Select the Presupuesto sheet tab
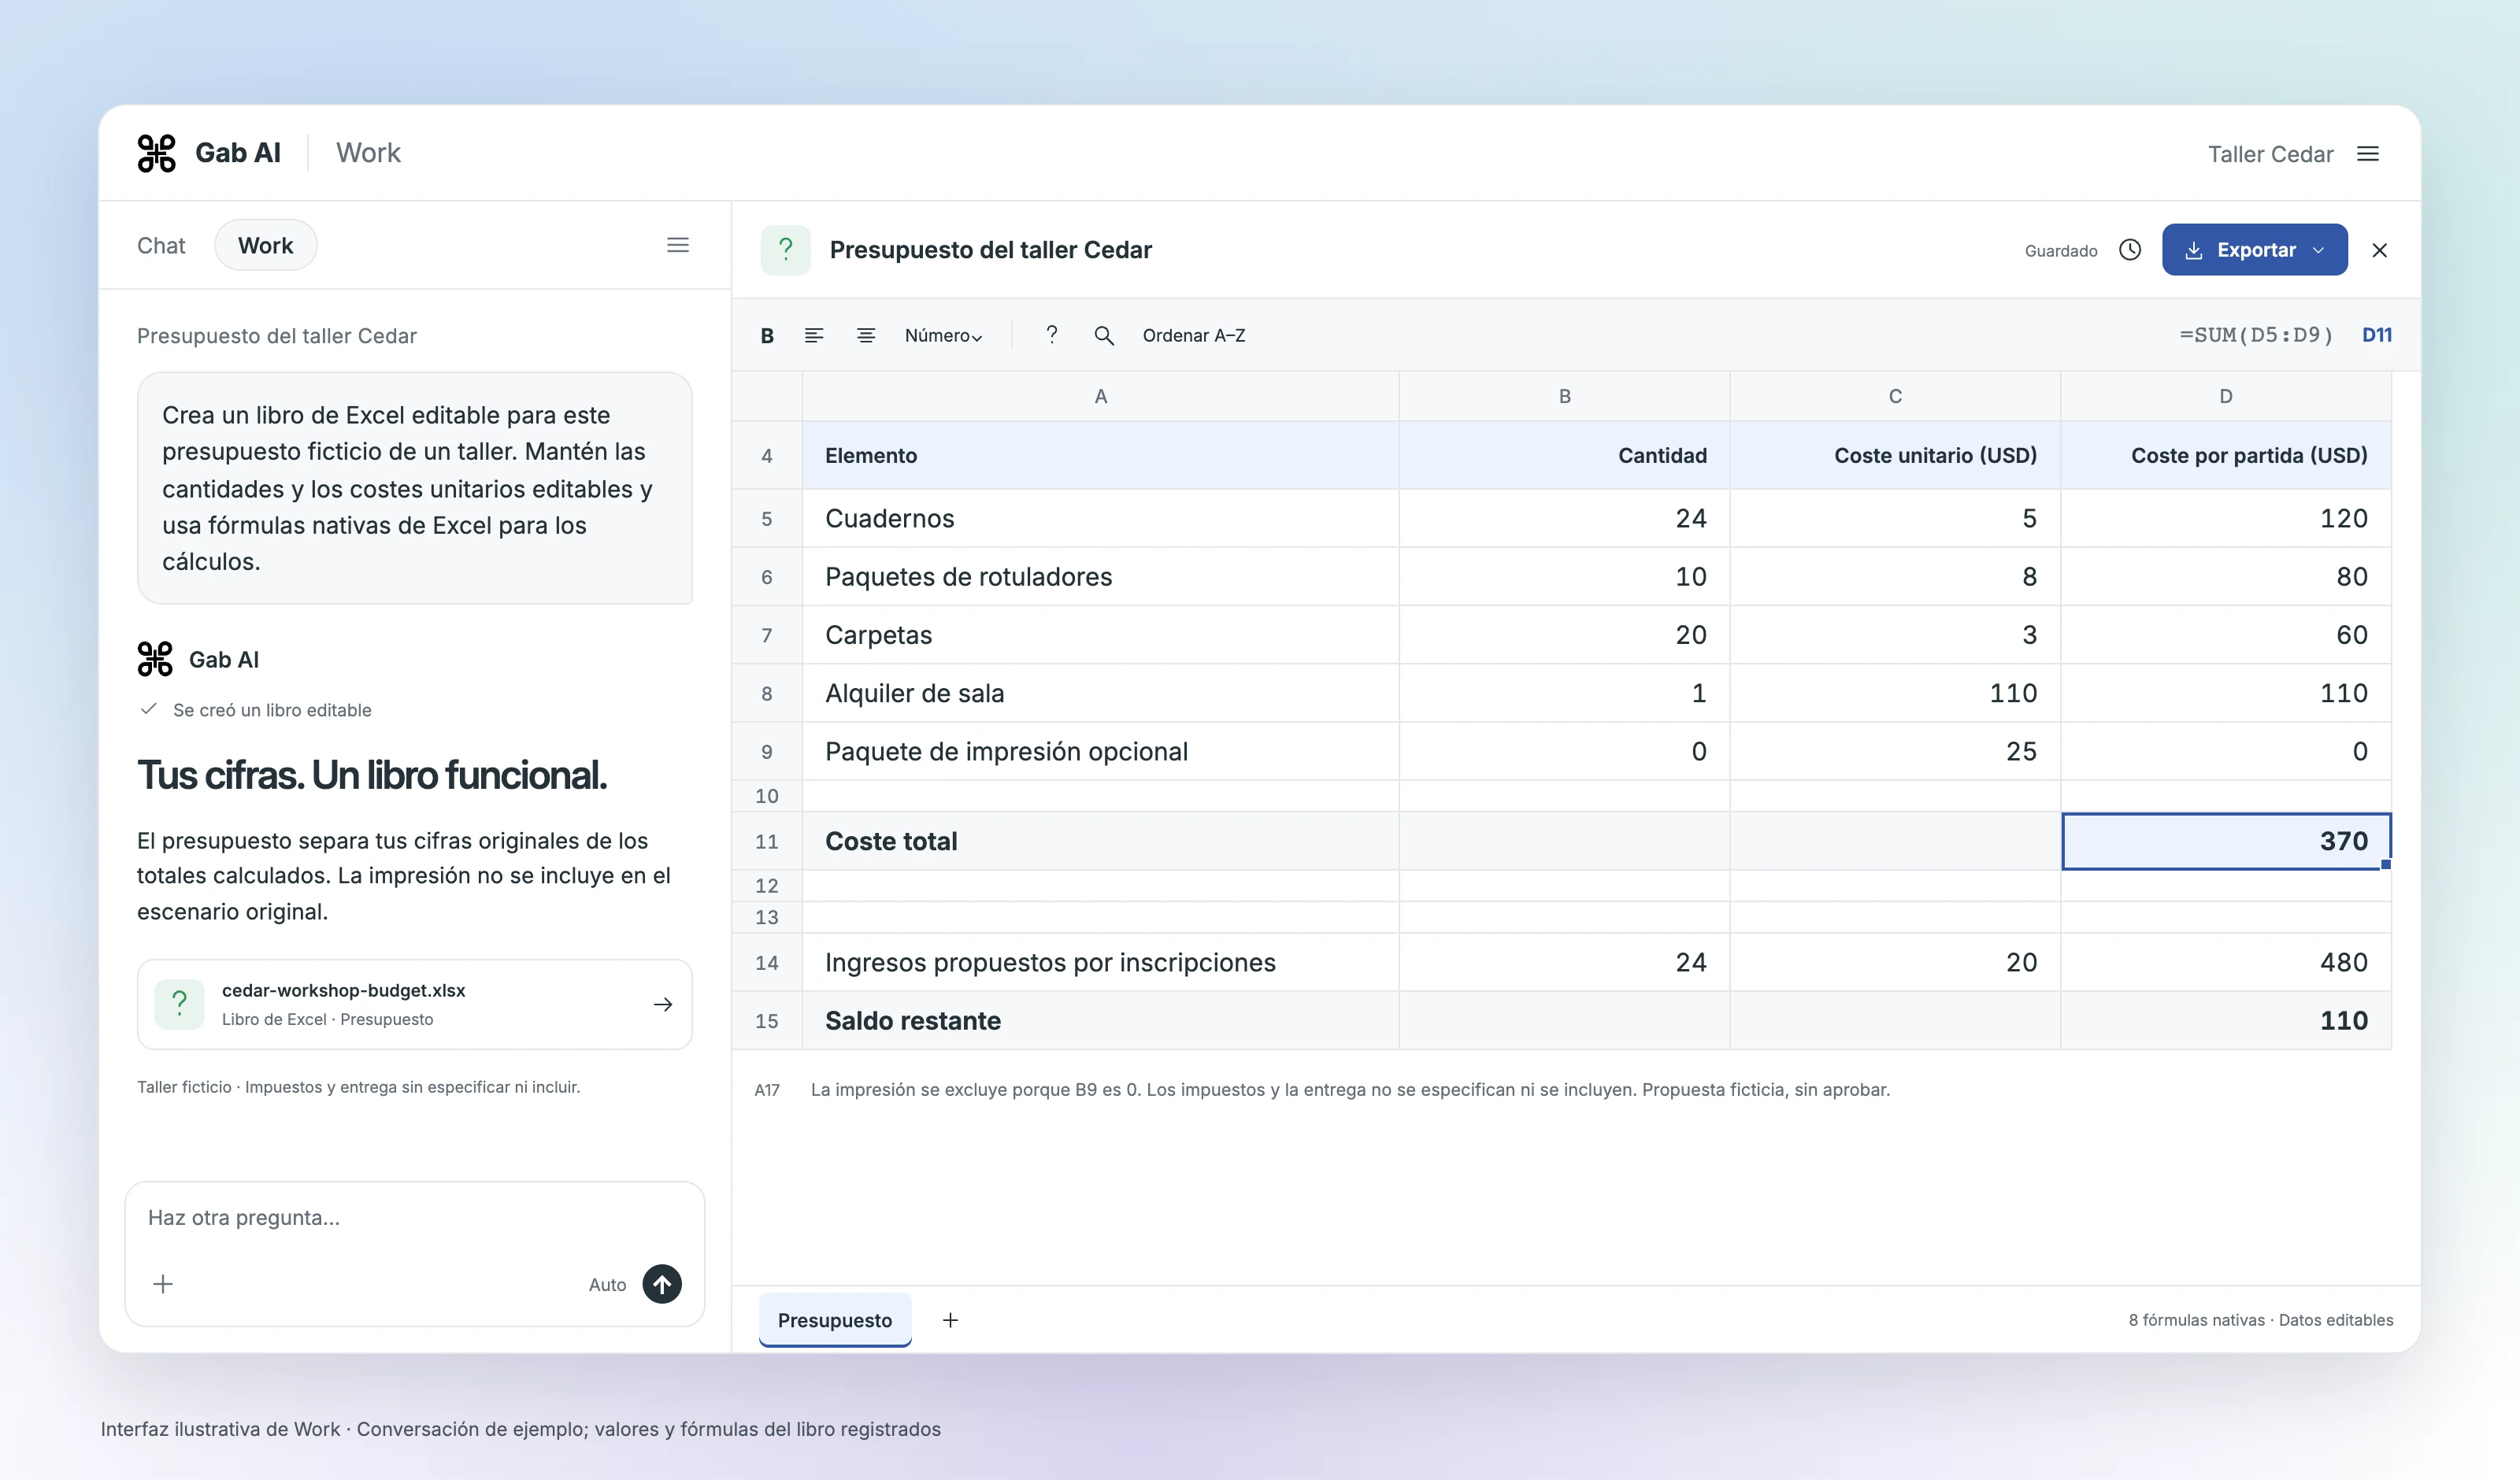The height and width of the screenshot is (1480, 2520). coord(835,1320)
